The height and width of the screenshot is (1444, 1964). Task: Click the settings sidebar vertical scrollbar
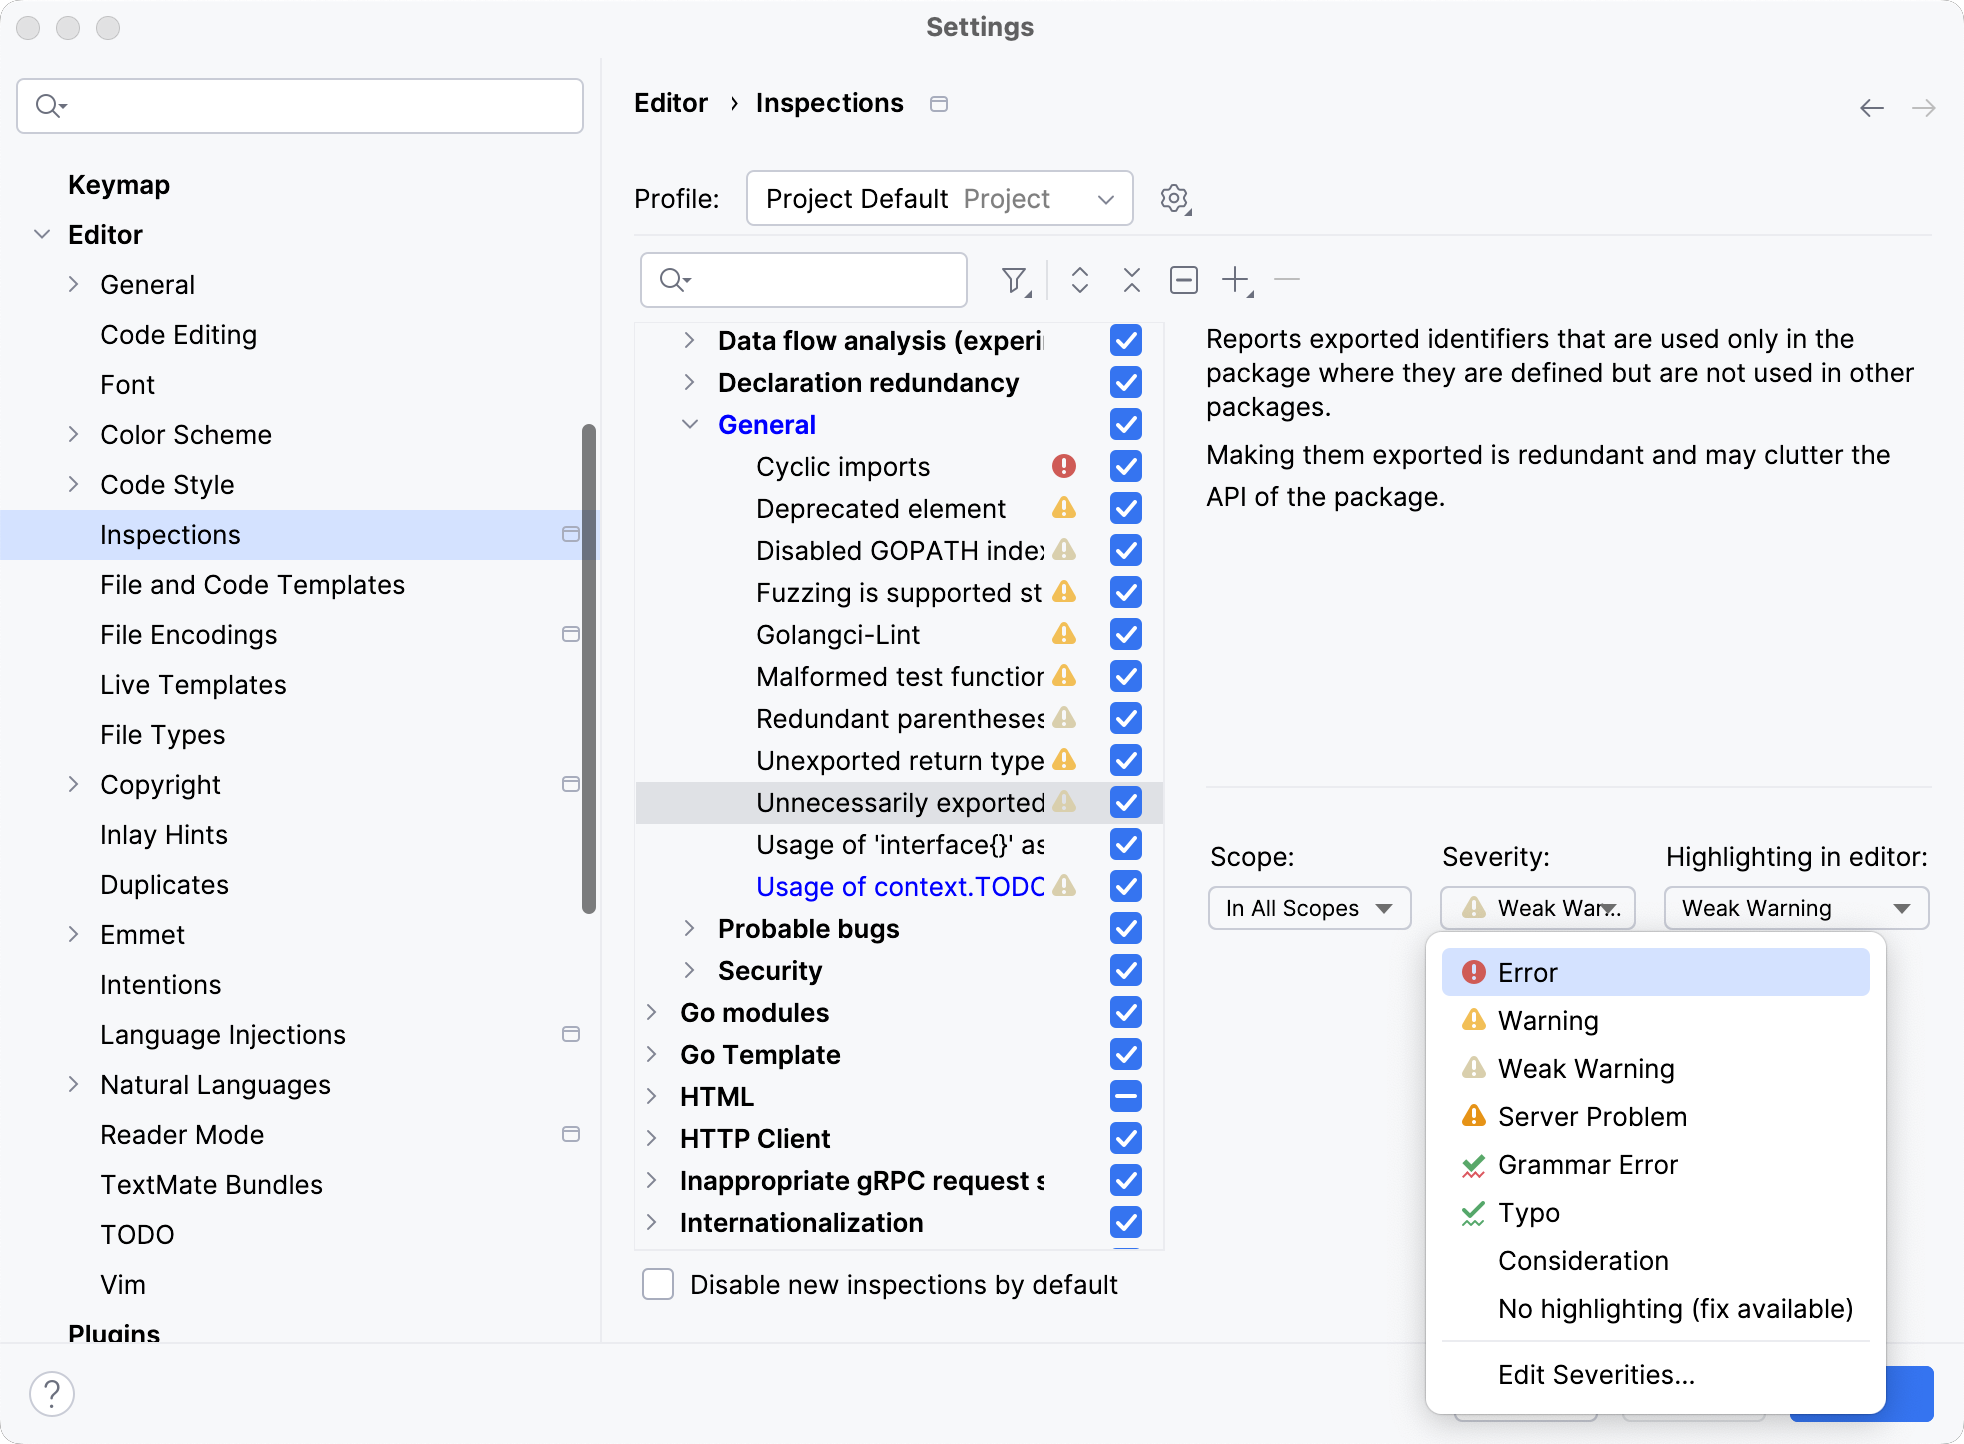point(589,667)
